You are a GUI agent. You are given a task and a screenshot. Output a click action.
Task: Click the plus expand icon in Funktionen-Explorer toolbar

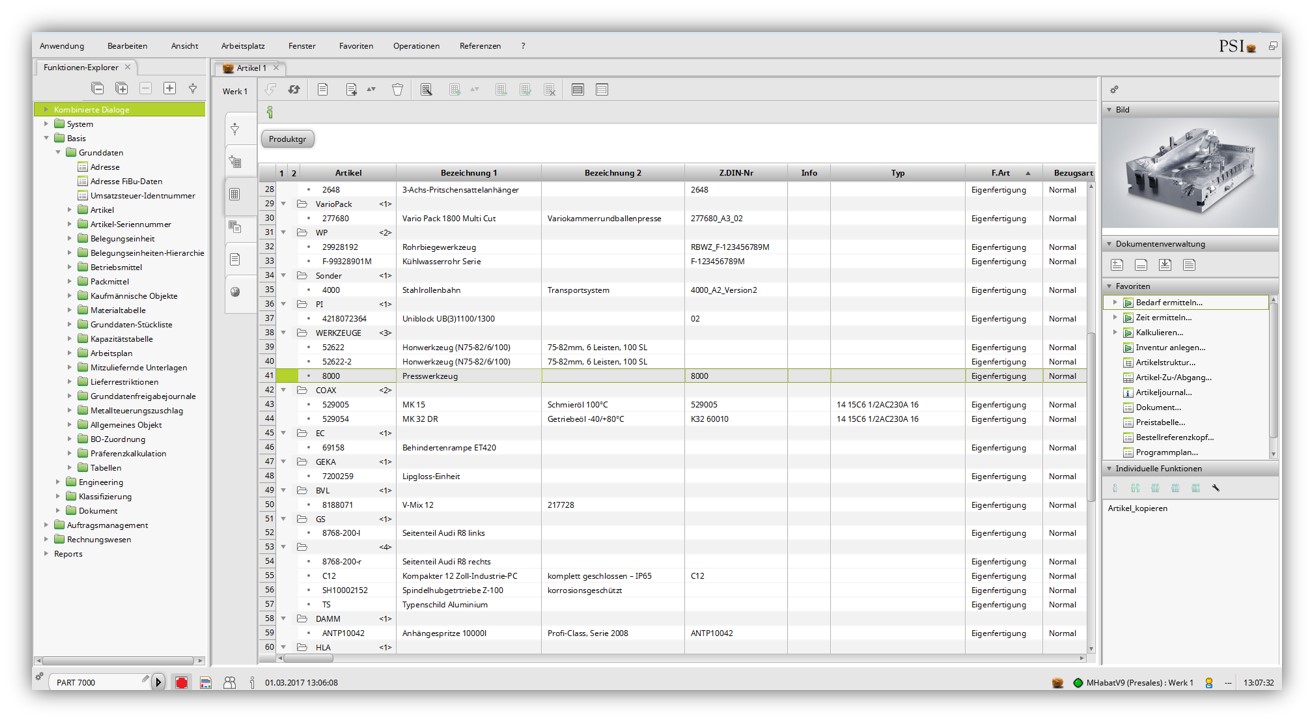point(169,88)
